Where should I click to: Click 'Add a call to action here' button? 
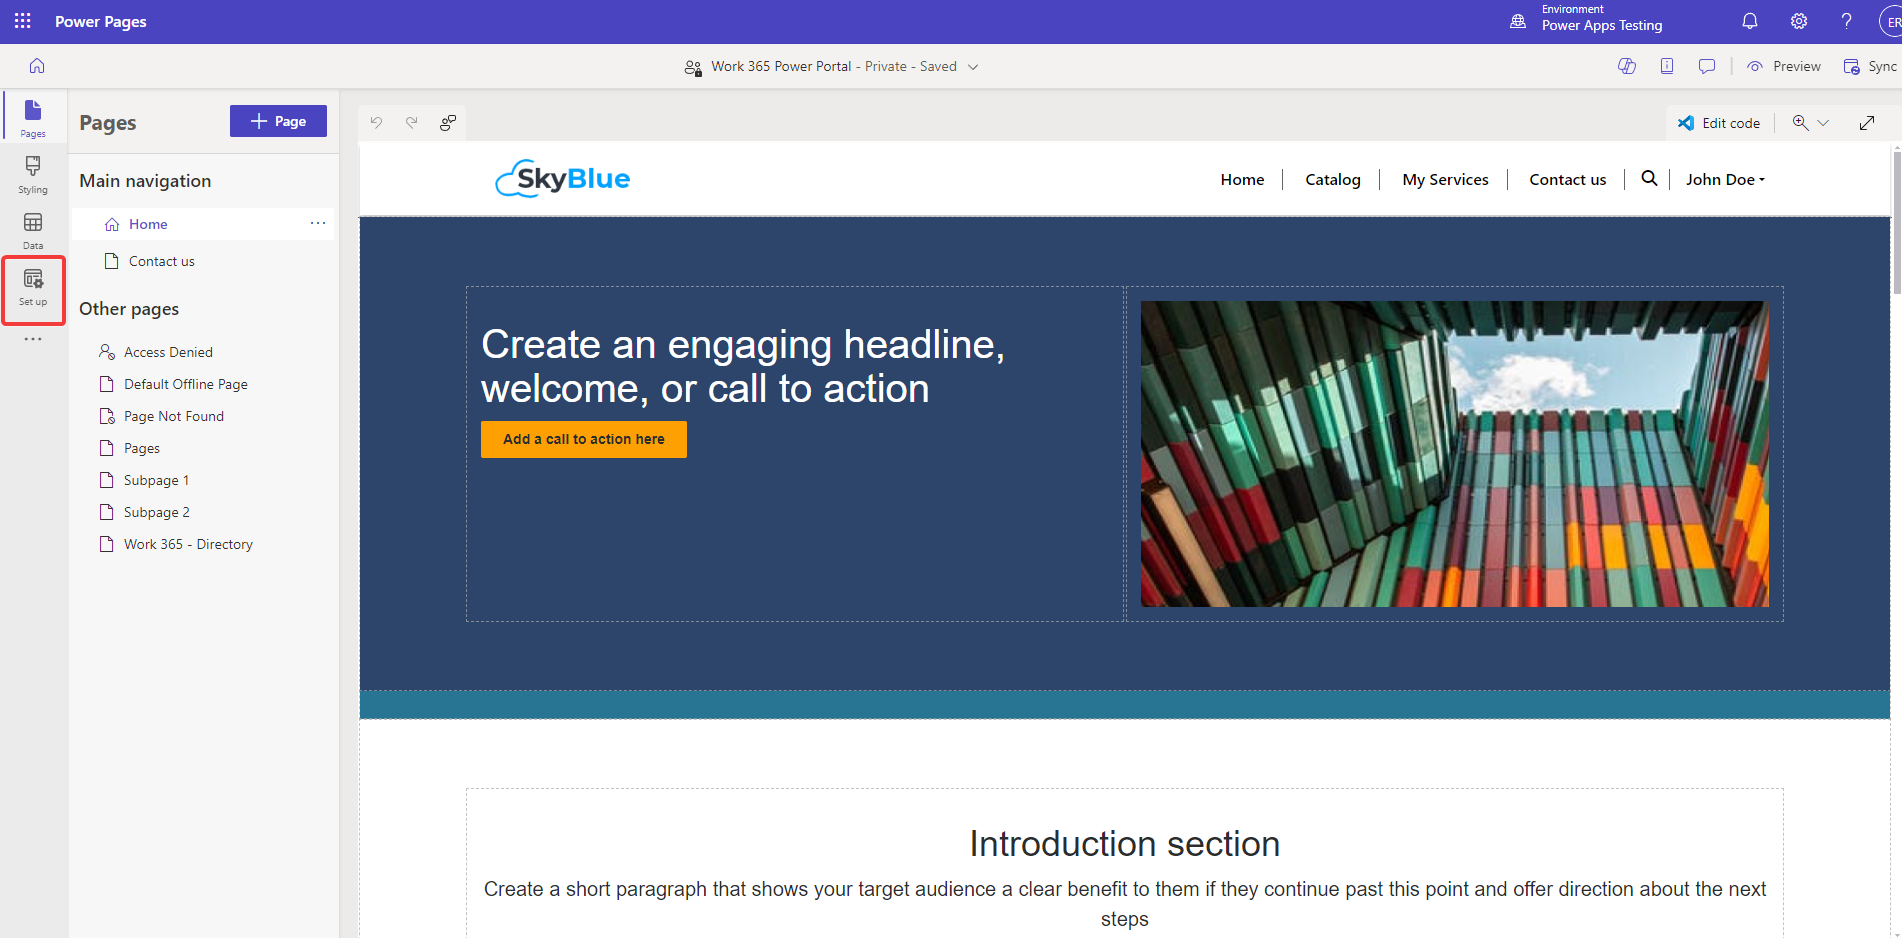[x=584, y=439]
